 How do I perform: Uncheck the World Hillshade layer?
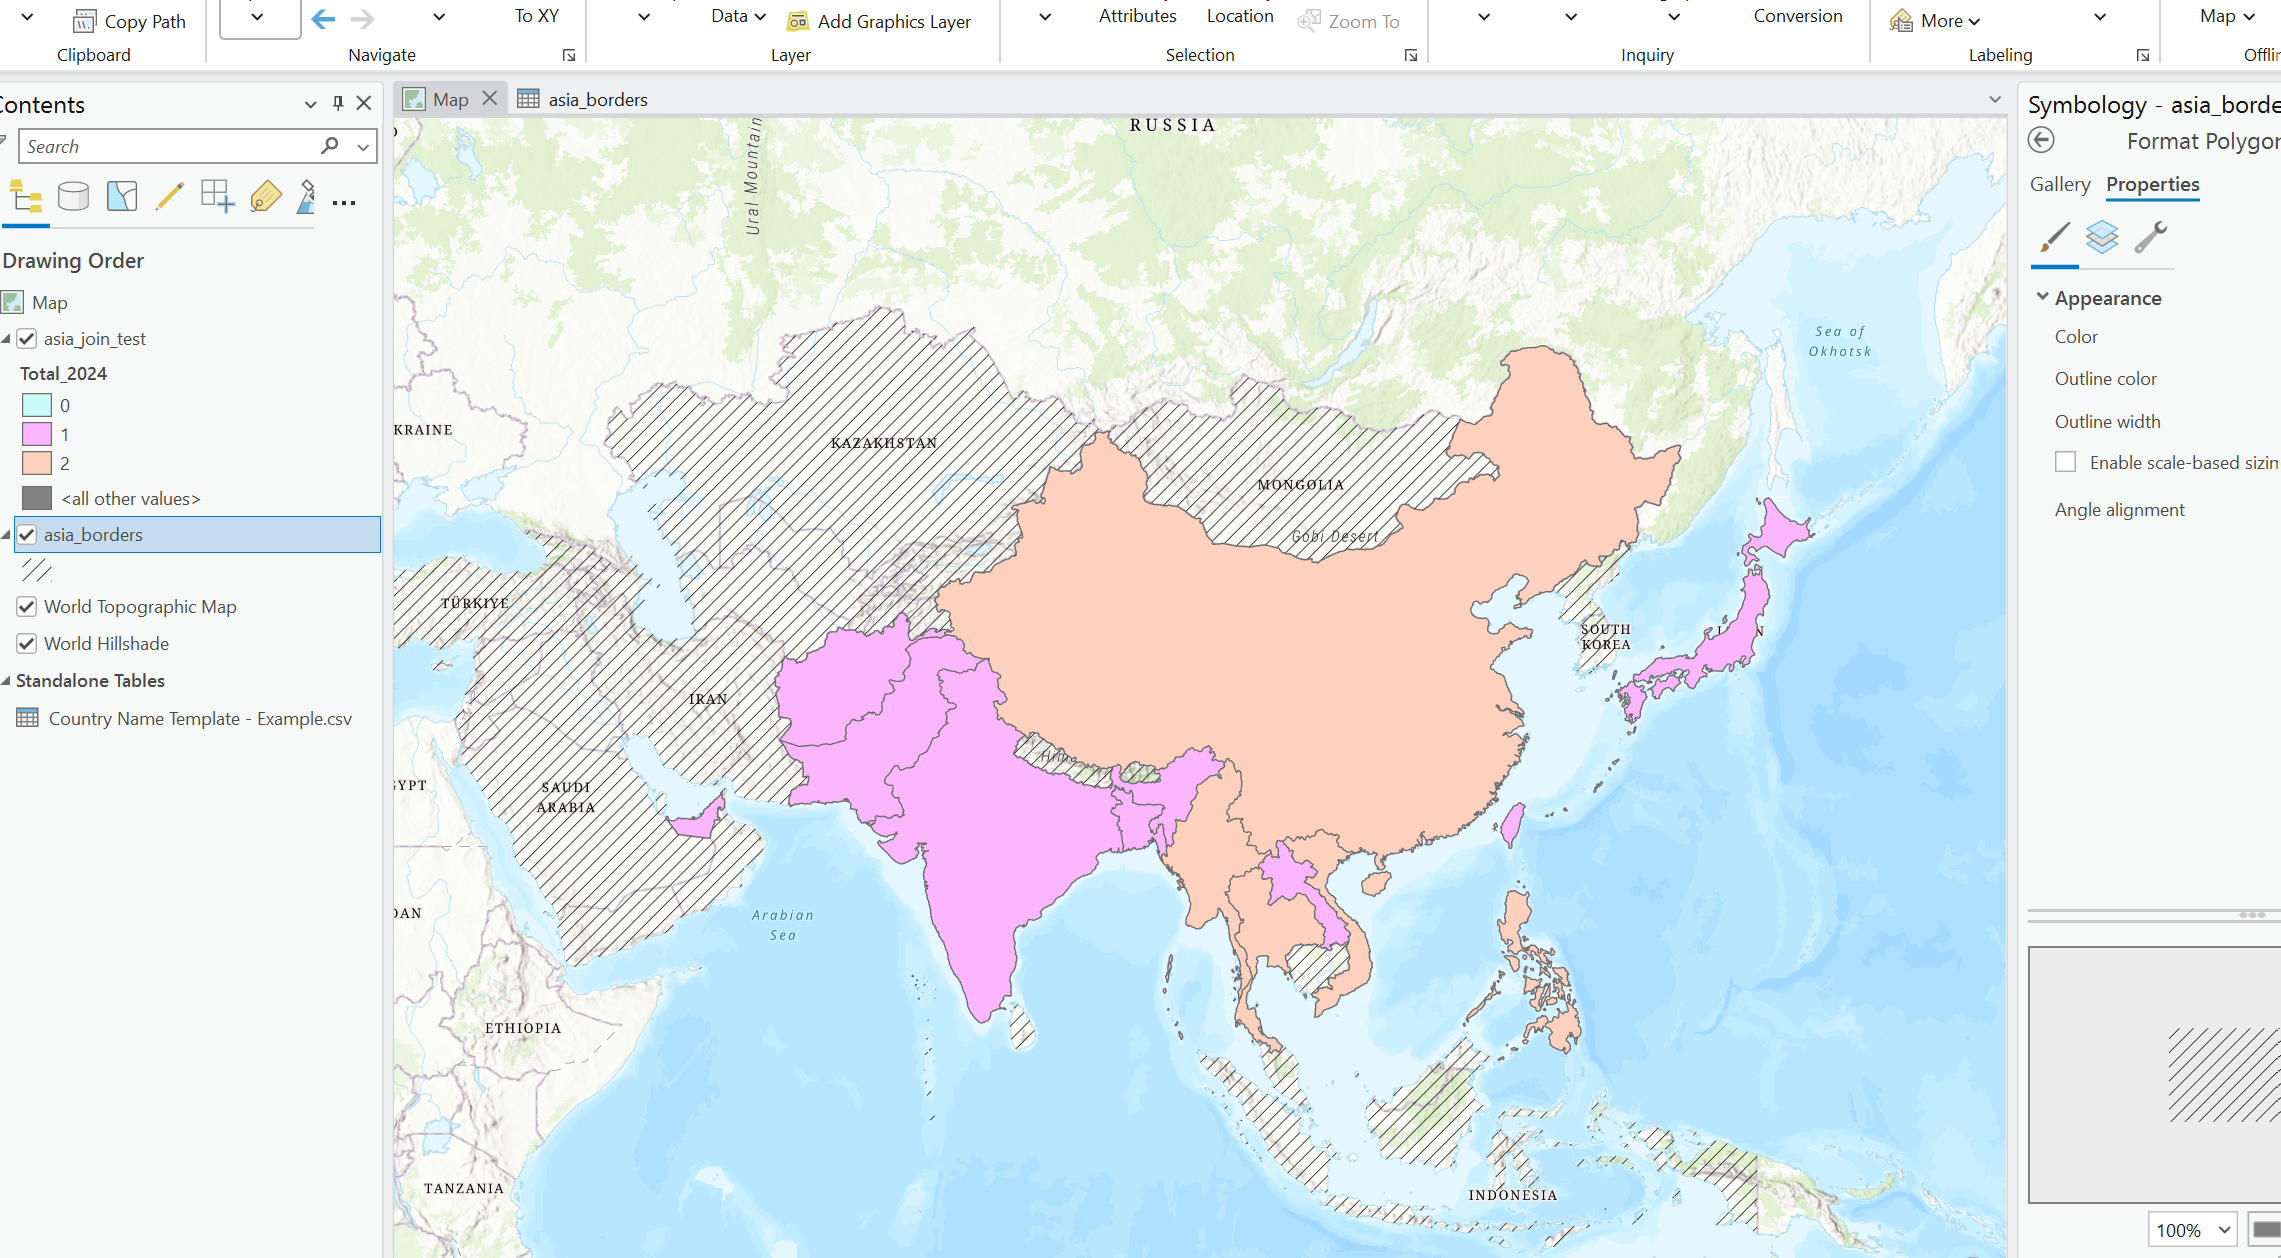coord(26,643)
